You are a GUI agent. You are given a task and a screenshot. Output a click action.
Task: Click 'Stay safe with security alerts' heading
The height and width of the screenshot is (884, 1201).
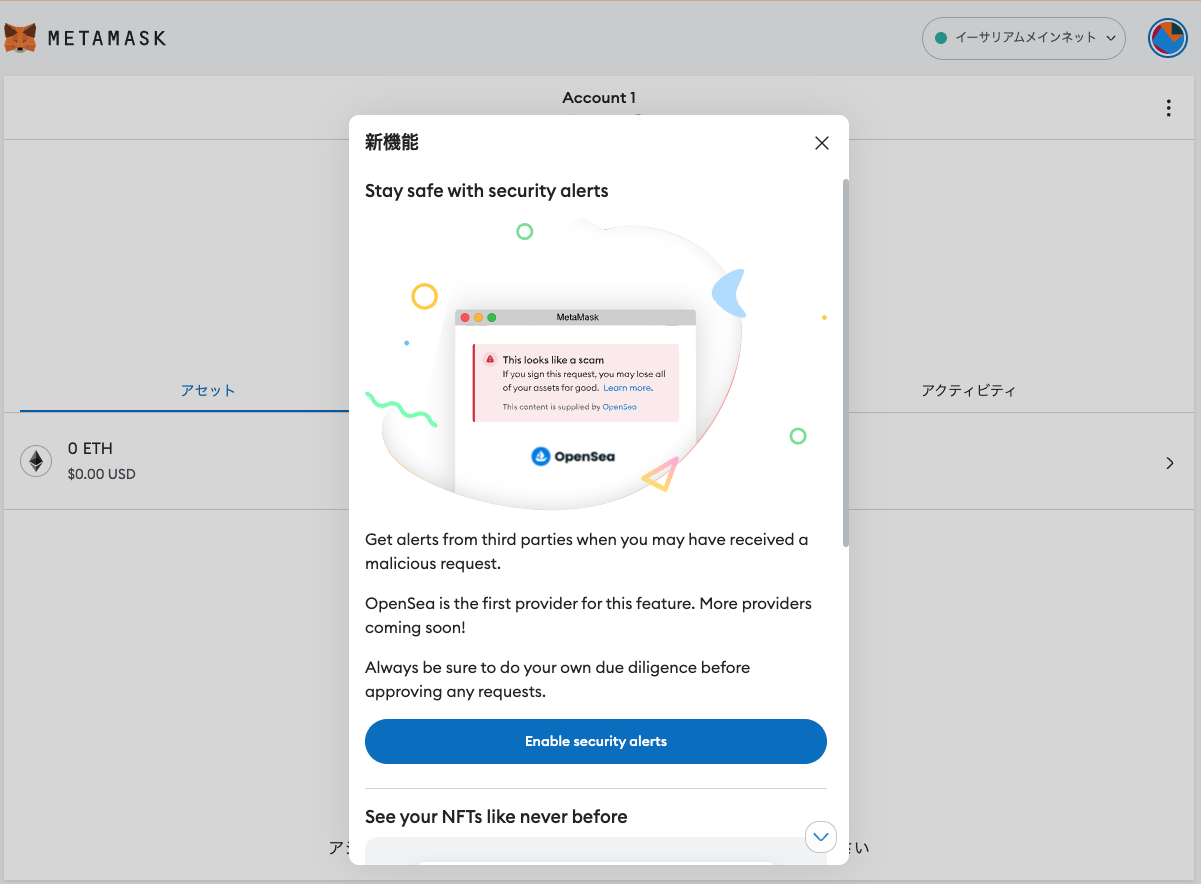click(487, 190)
